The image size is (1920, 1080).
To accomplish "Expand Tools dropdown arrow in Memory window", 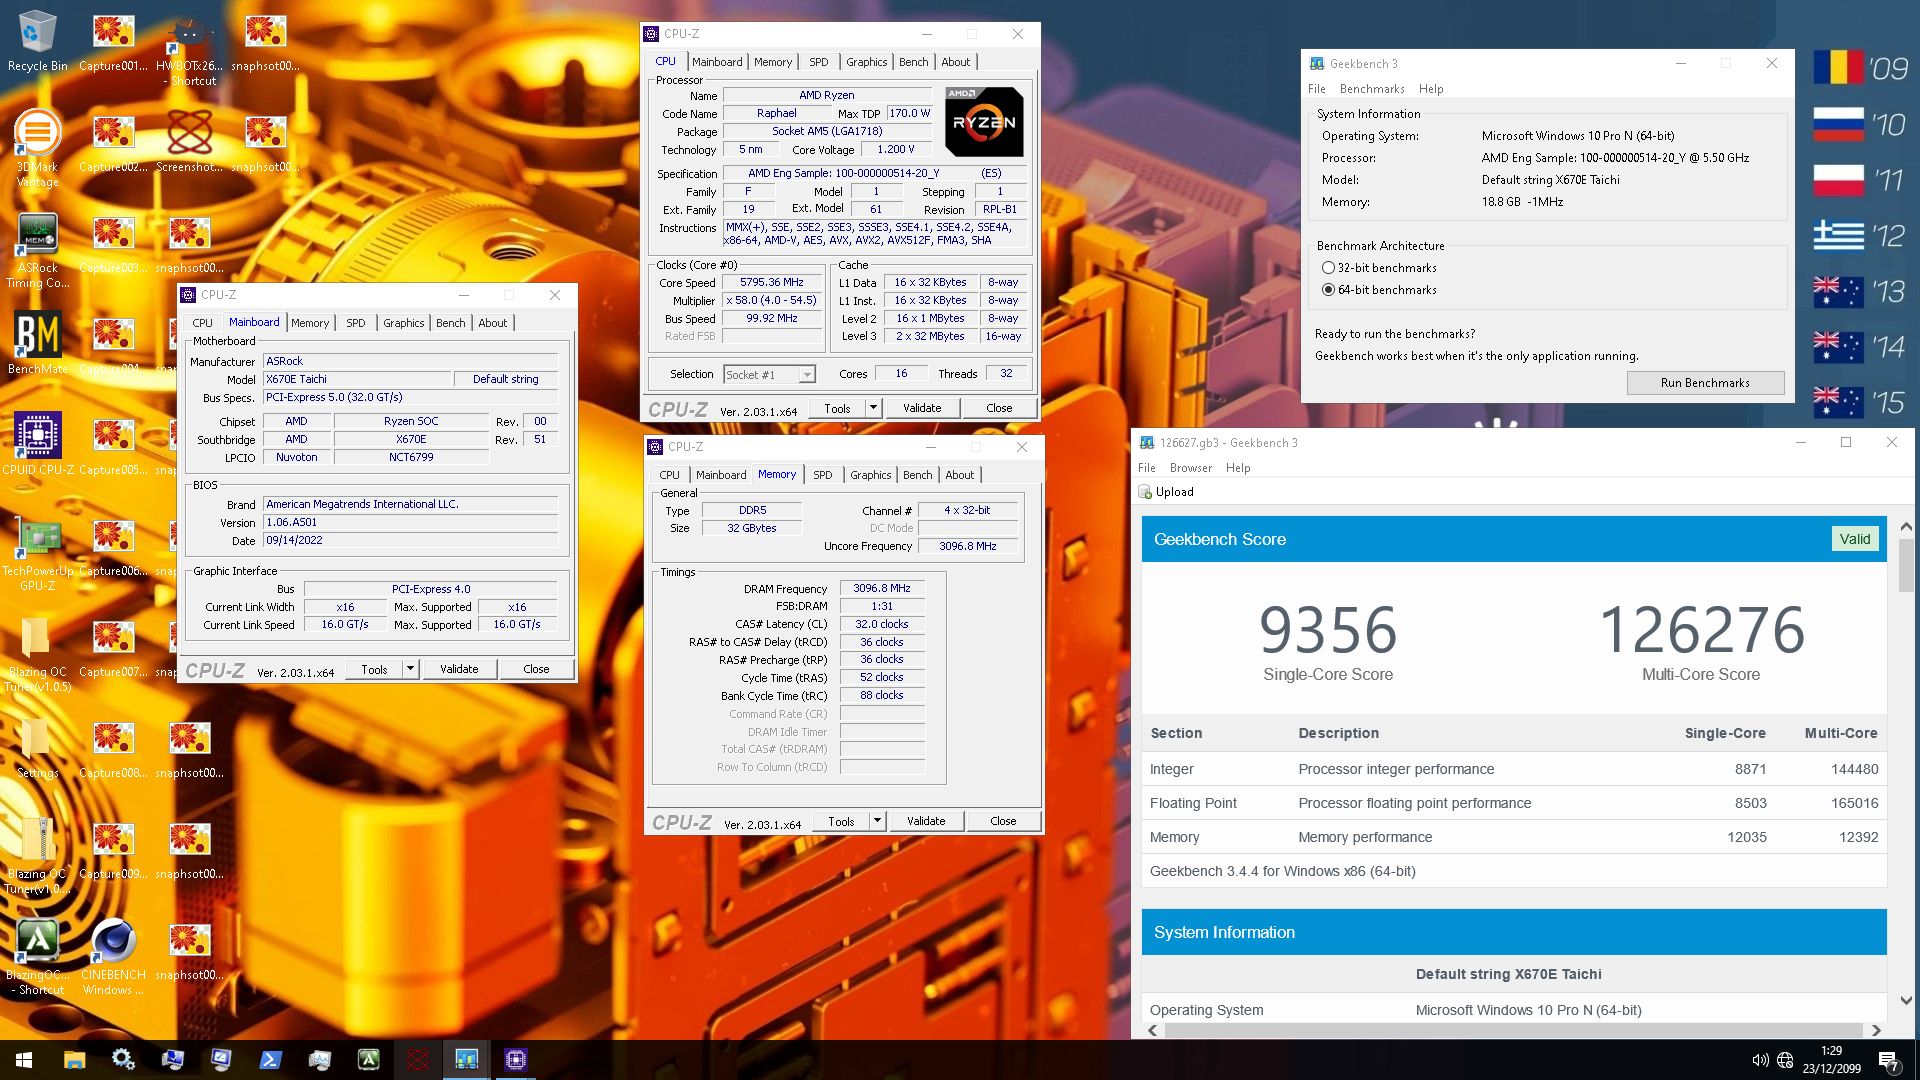I will (x=876, y=821).
